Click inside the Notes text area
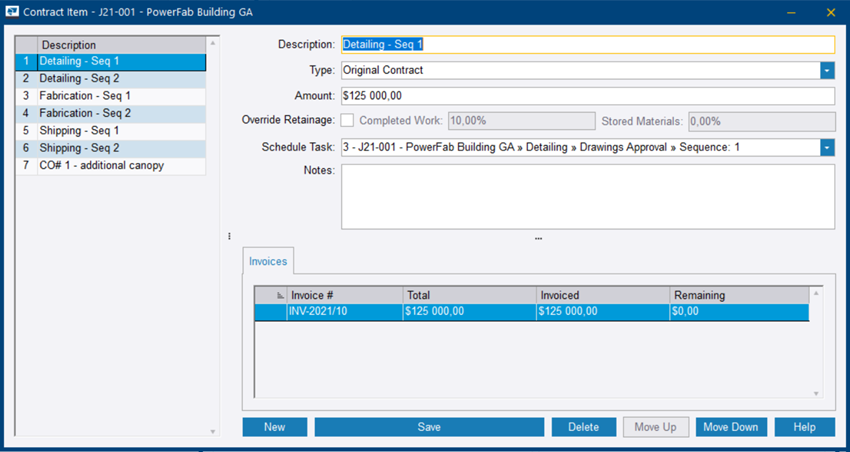850x452 pixels. (x=587, y=197)
